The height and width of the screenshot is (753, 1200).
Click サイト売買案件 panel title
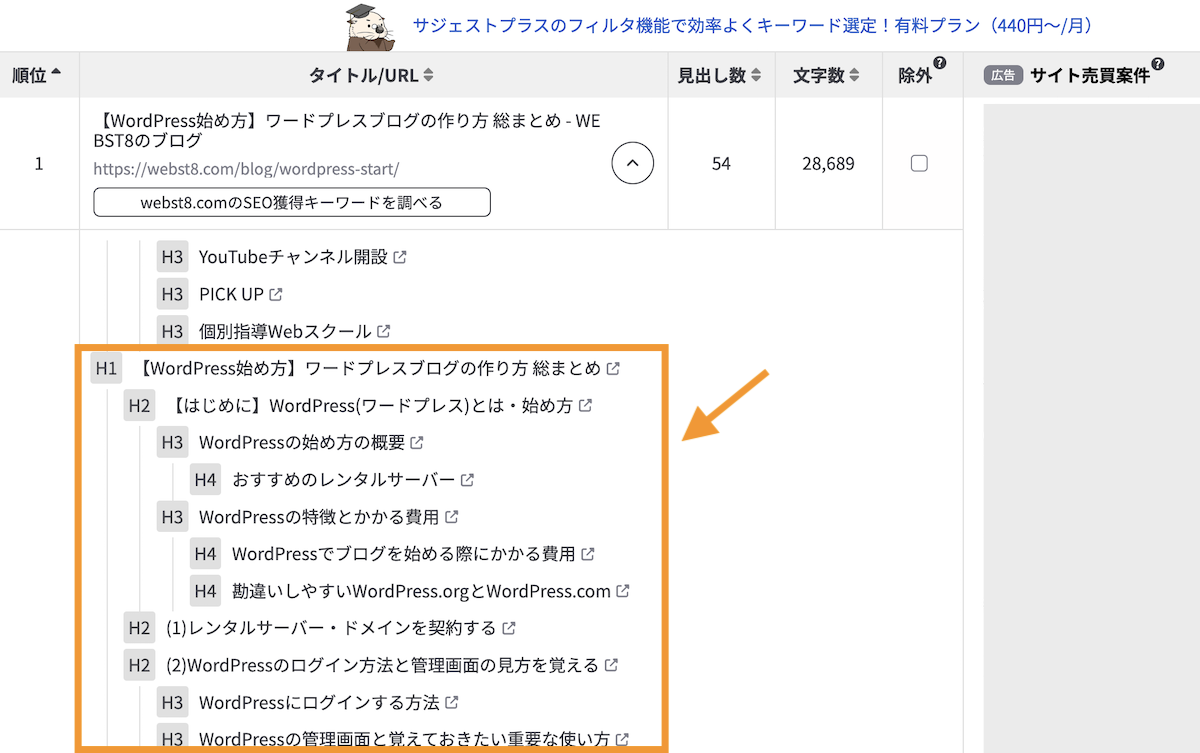pyautogui.click(x=1090, y=75)
